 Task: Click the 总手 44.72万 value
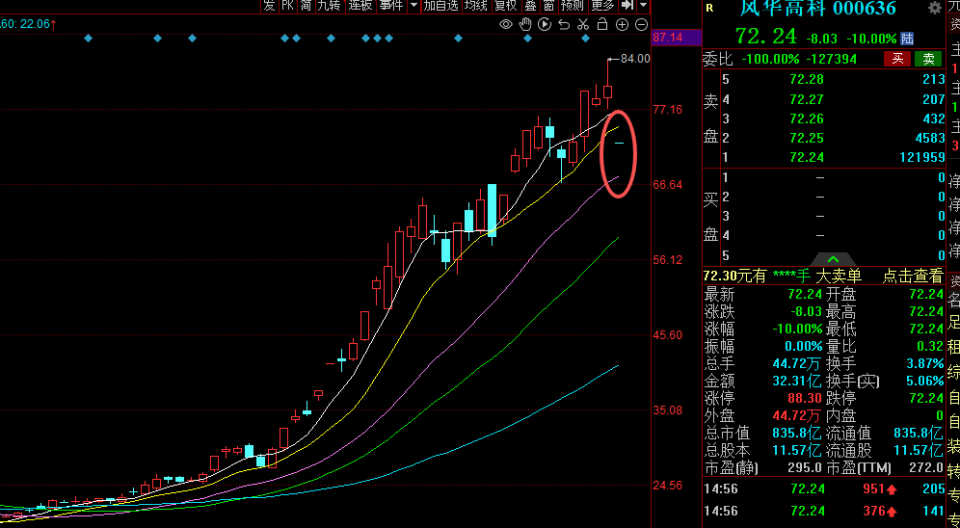797,364
